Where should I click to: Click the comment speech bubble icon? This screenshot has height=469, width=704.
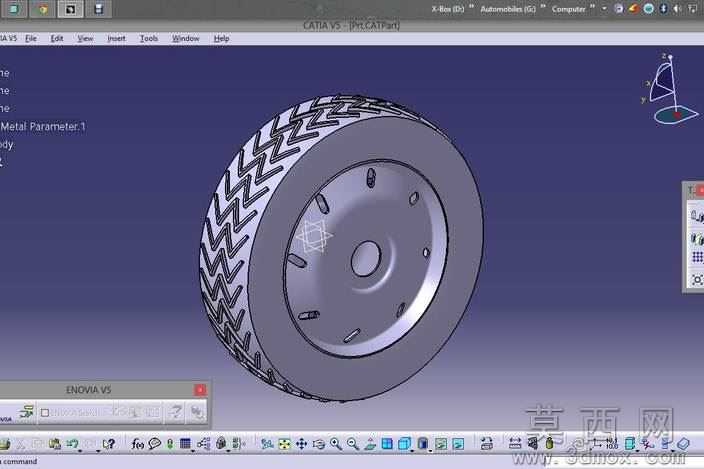155,443
